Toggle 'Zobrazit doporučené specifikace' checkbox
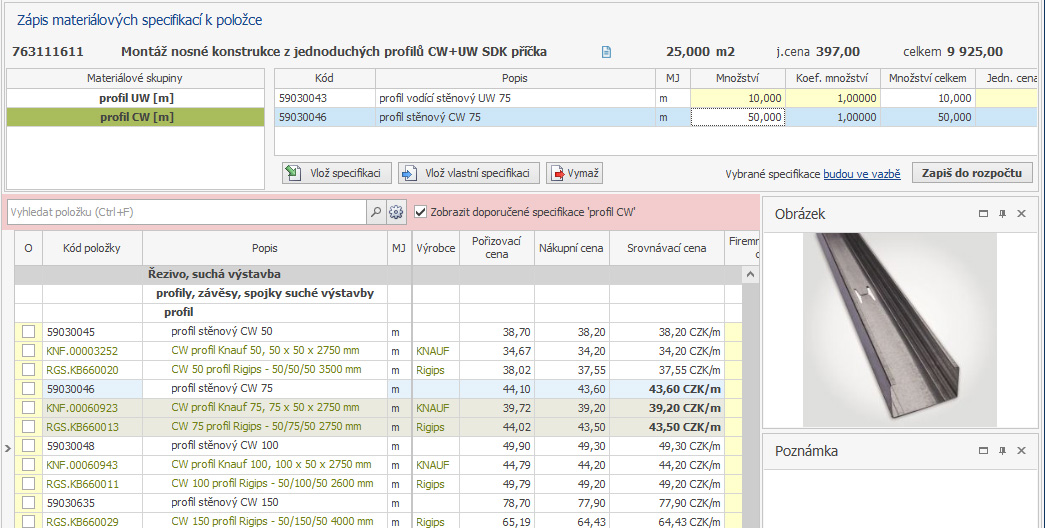Image resolution: width=1046 pixels, height=528 pixels. [421, 212]
